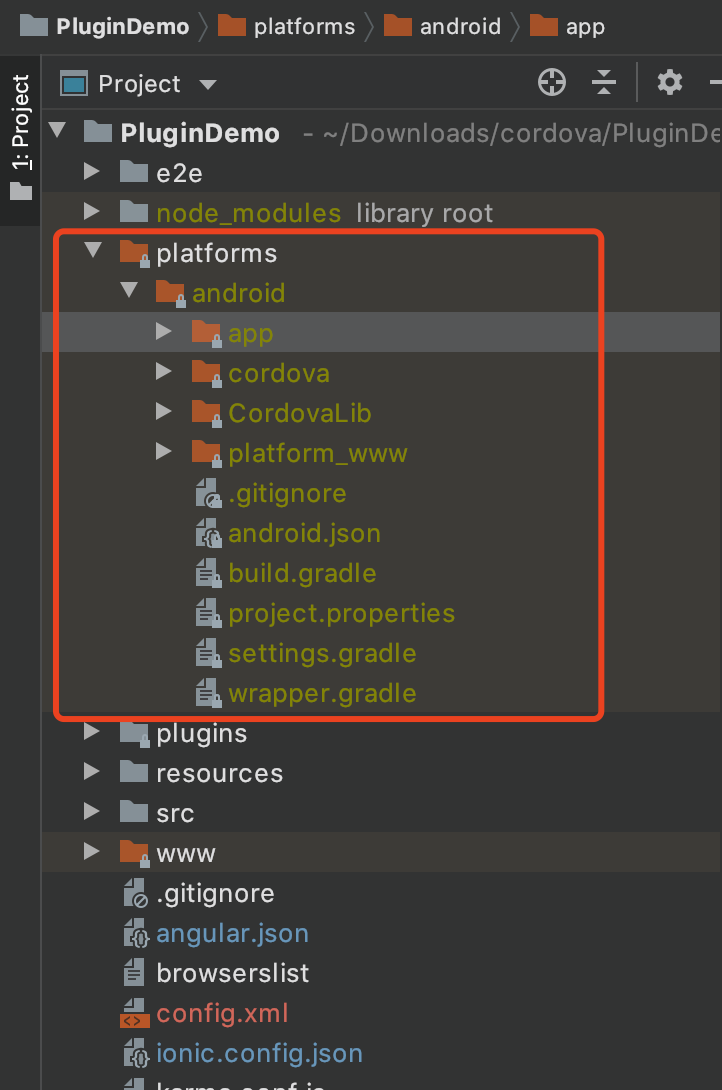
Task: Expand the plugins folder arrow
Action: pos(92,733)
